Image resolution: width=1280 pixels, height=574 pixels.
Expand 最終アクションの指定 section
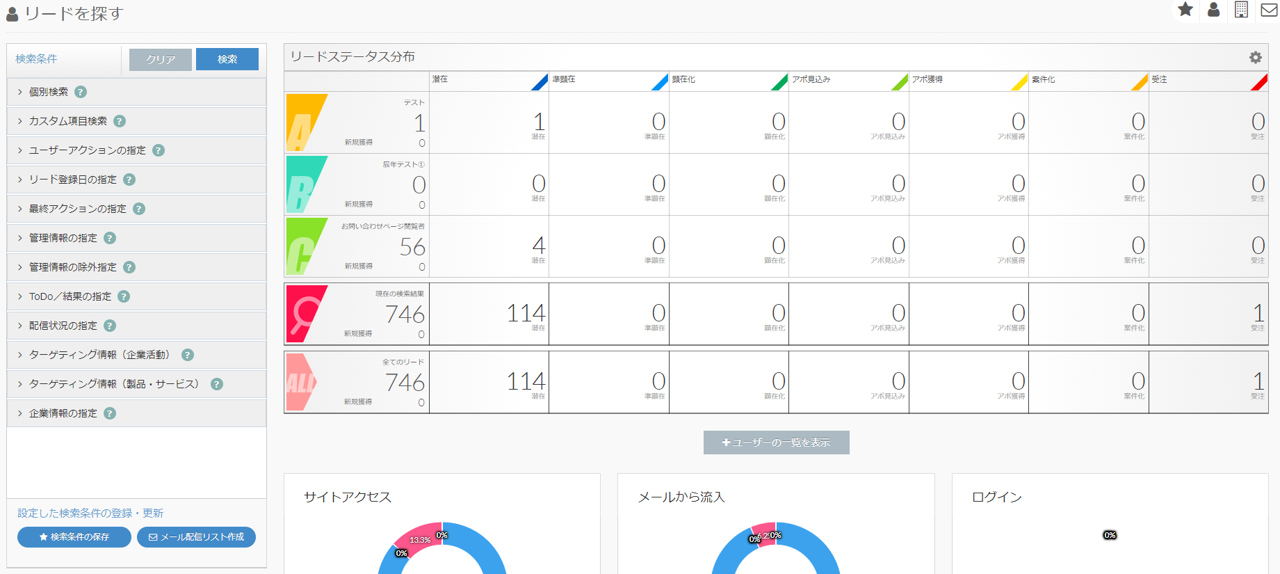(136, 209)
